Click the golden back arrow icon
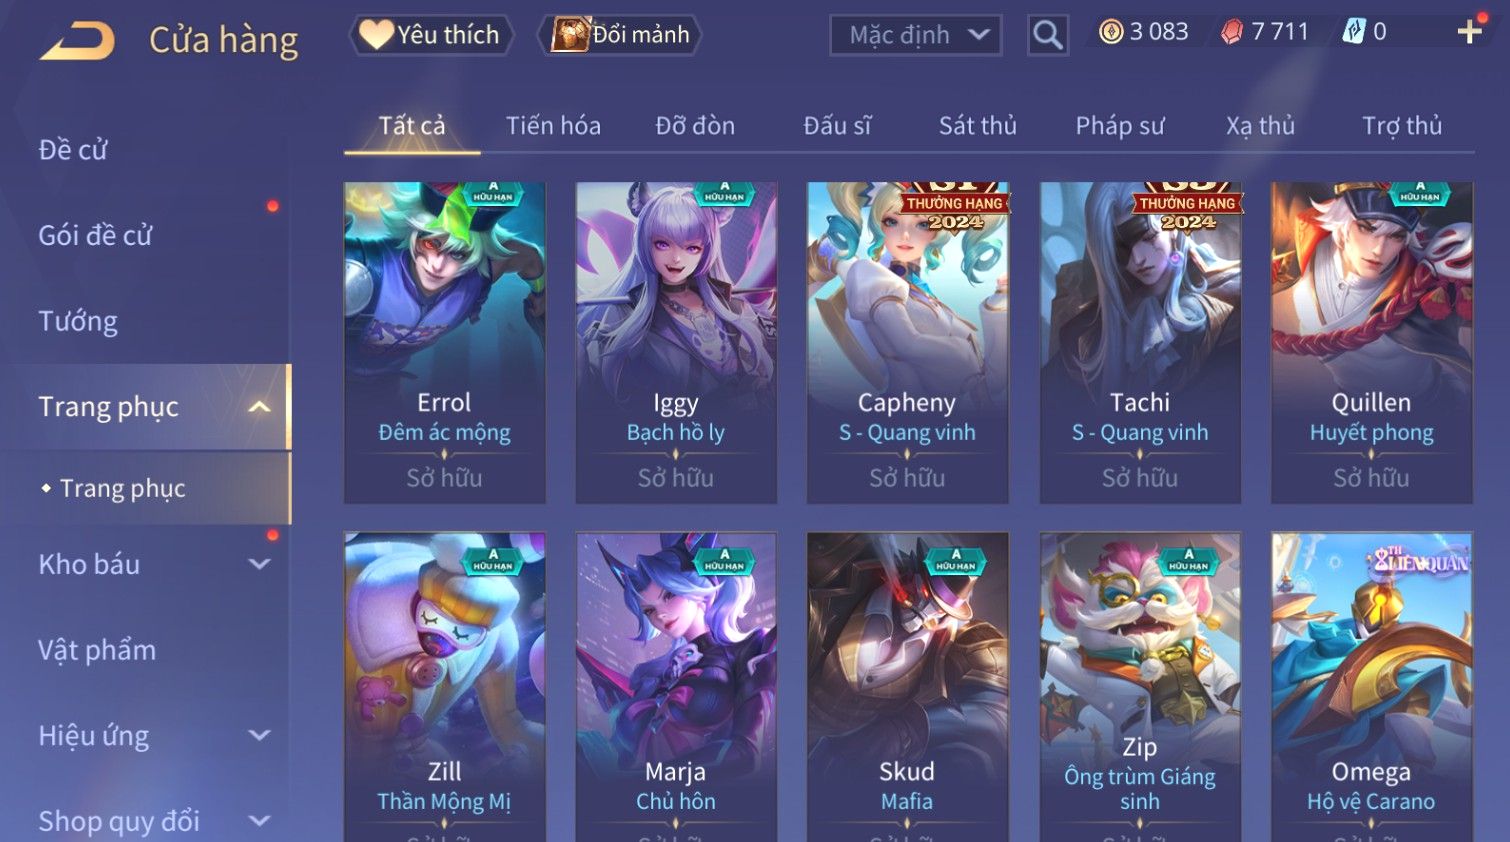 (x=78, y=41)
